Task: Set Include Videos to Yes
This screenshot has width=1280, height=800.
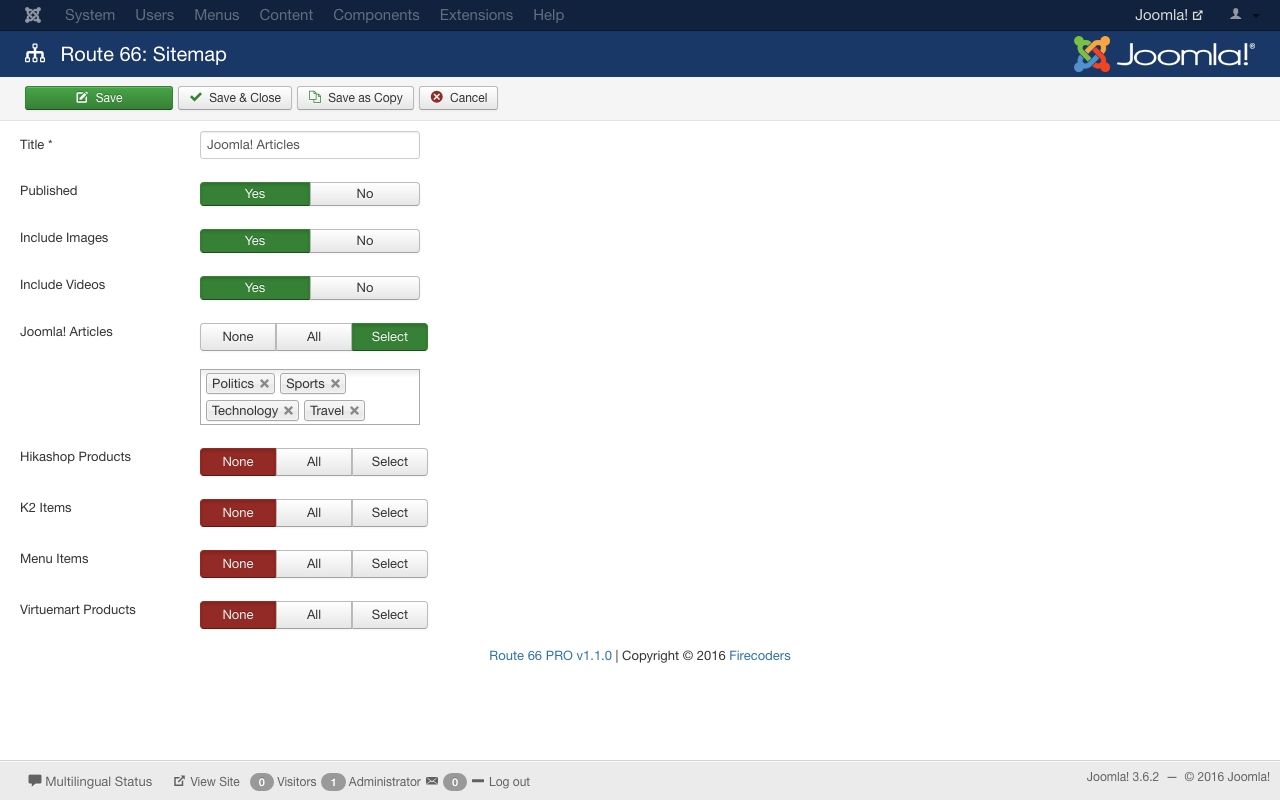Action: coord(255,288)
